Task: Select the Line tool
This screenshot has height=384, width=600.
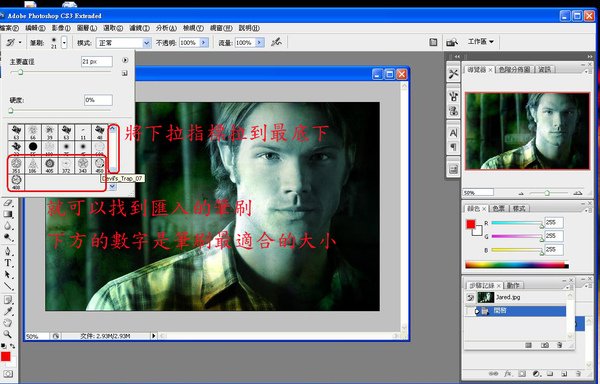Action: click(x=8, y=286)
